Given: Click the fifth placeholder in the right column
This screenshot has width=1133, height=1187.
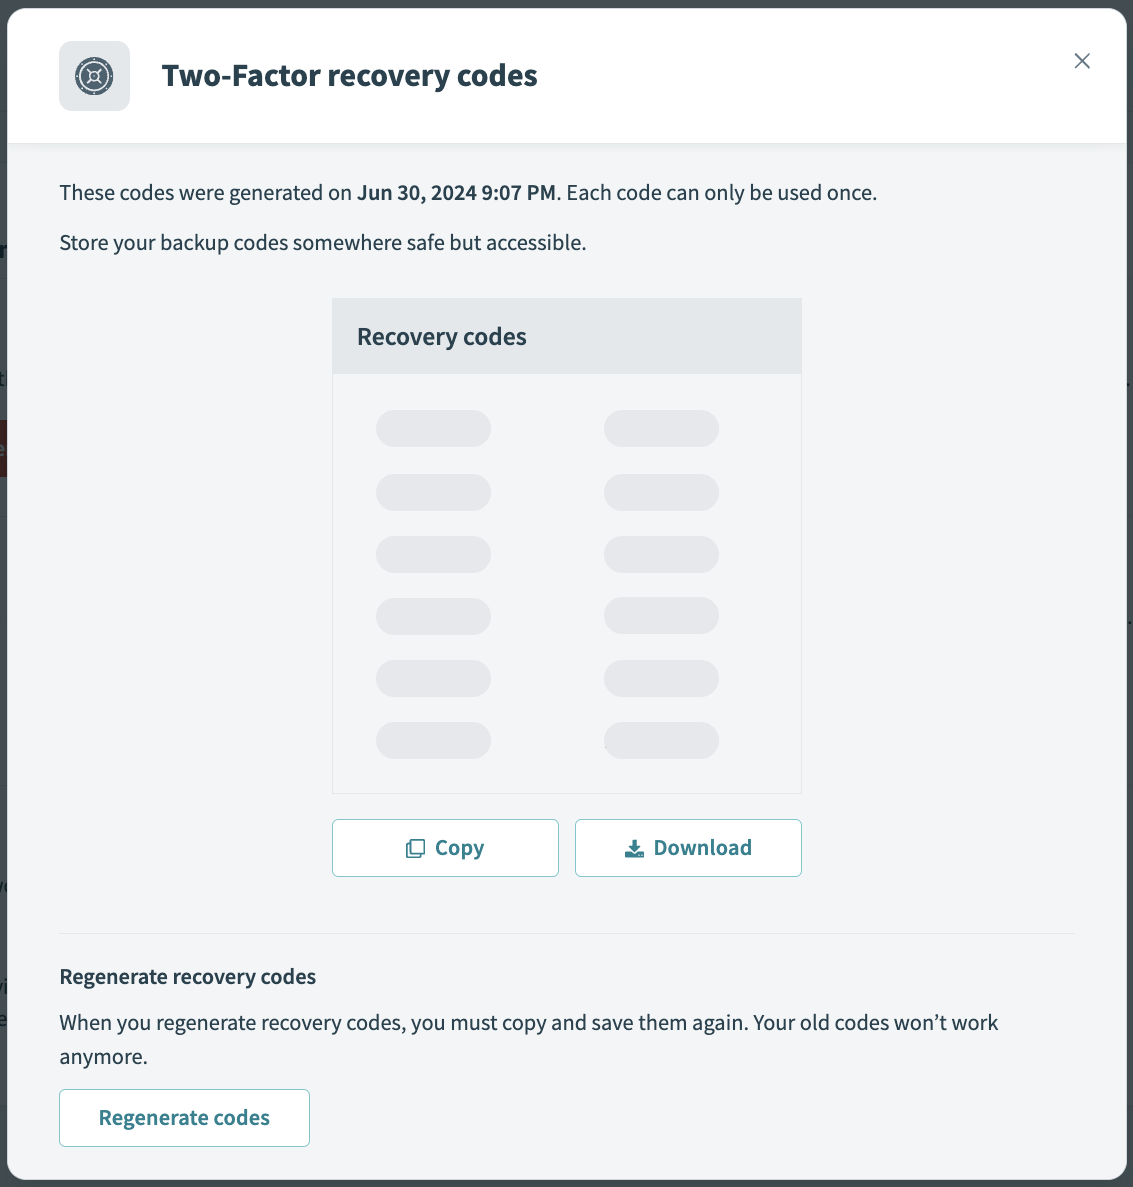Looking at the screenshot, I should coord(661,678).
